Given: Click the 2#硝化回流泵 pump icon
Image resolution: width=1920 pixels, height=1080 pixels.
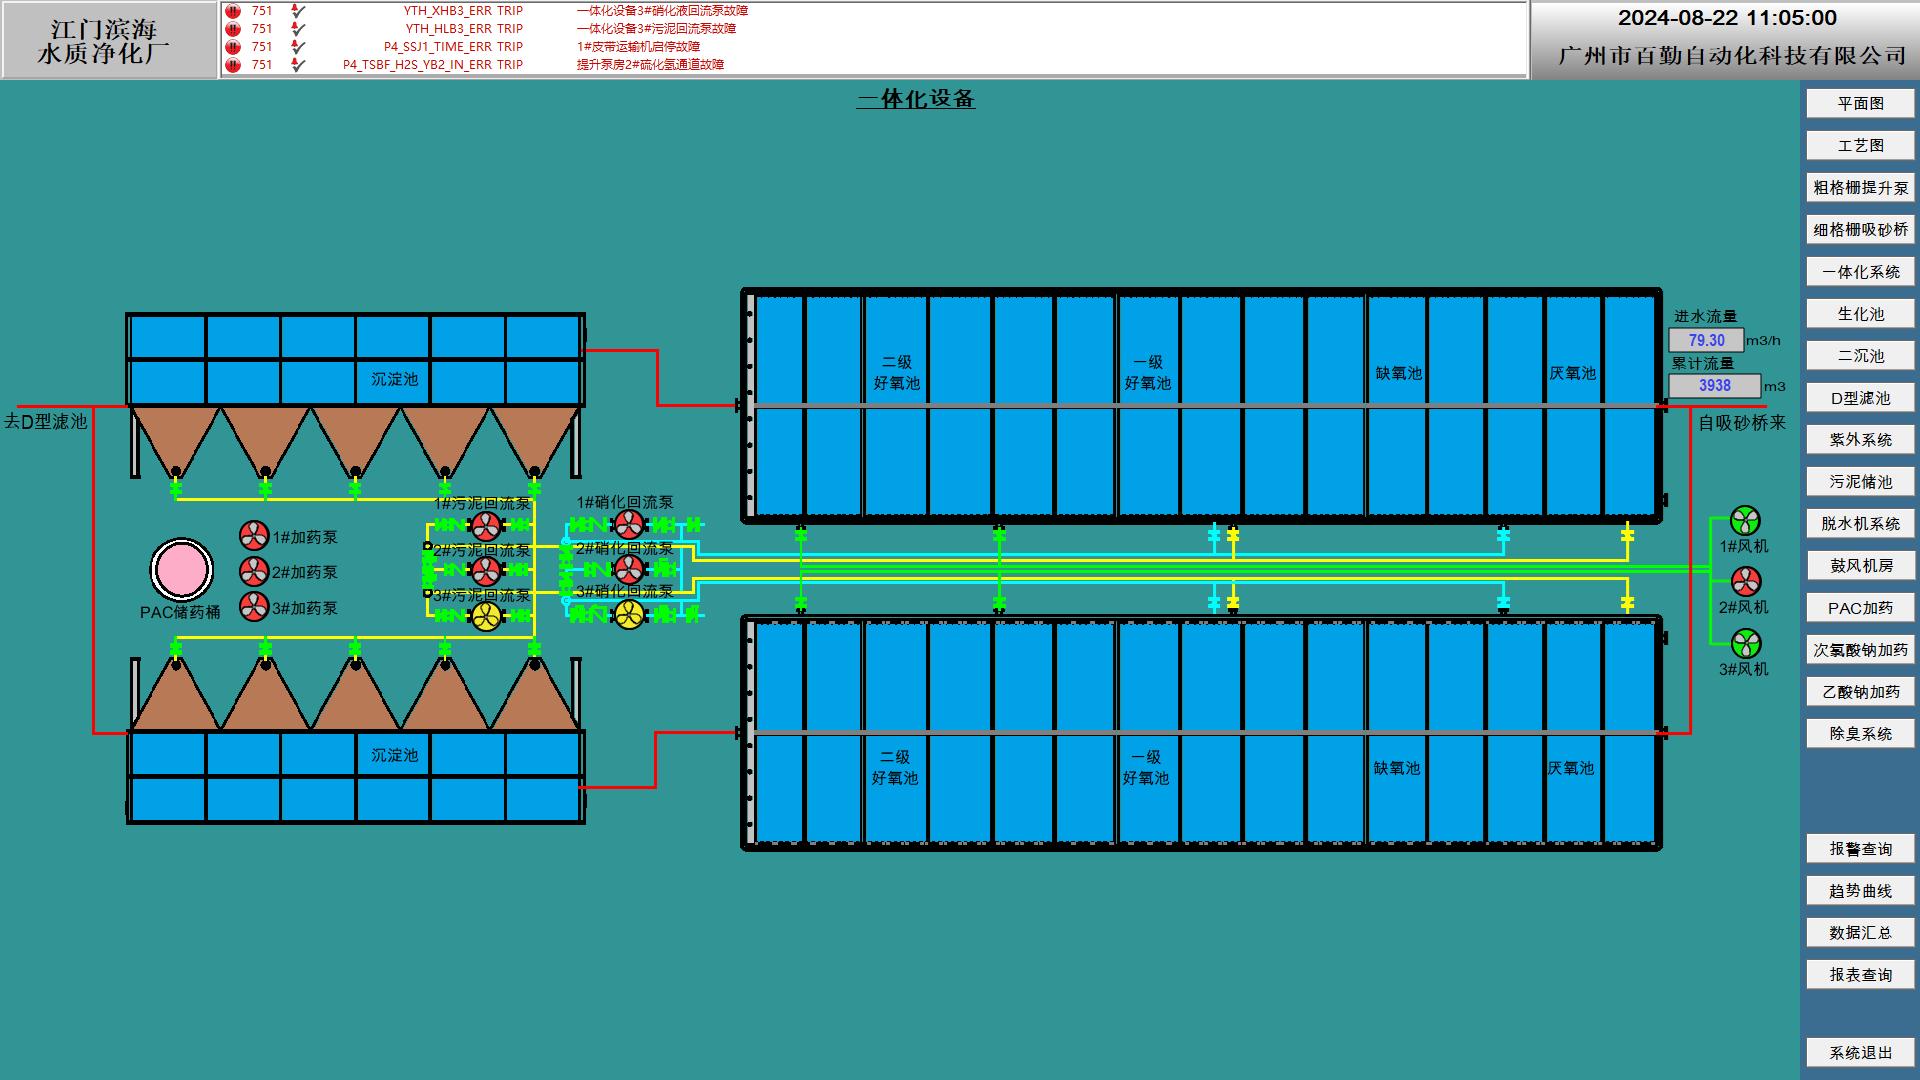Looking at the screenshot, I should (629, 569).
